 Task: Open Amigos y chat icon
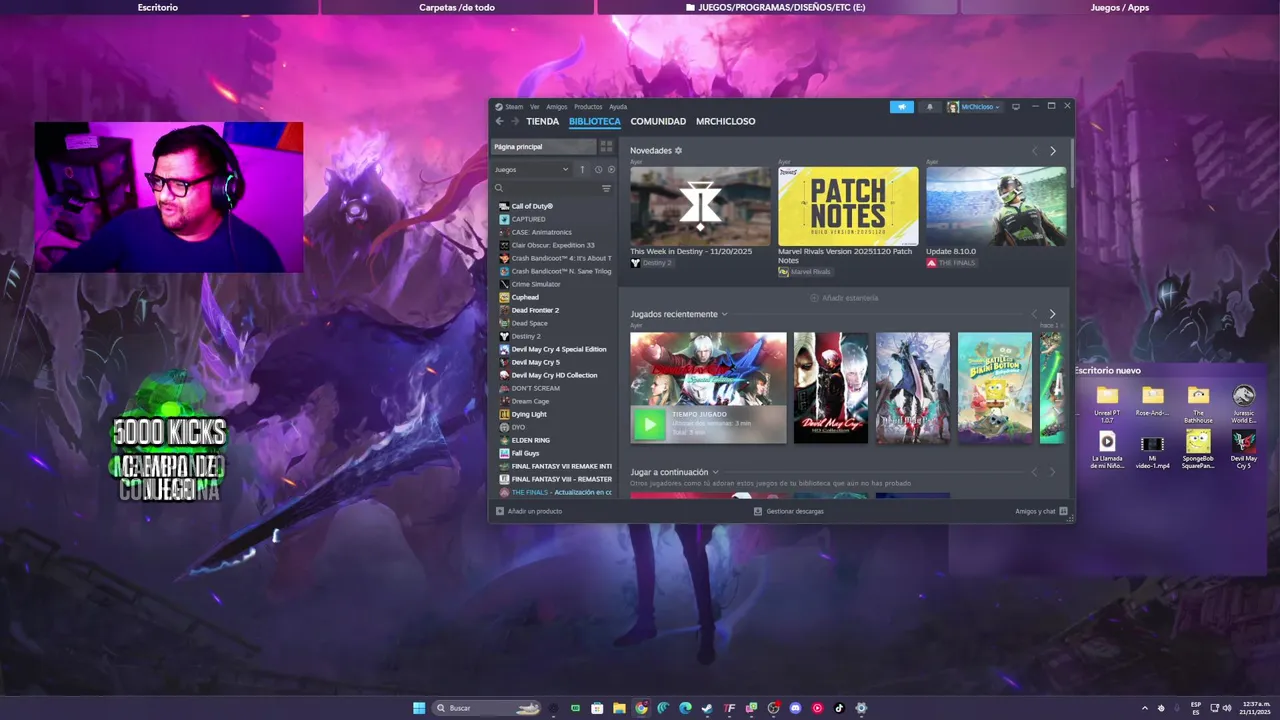(1063, 511)
